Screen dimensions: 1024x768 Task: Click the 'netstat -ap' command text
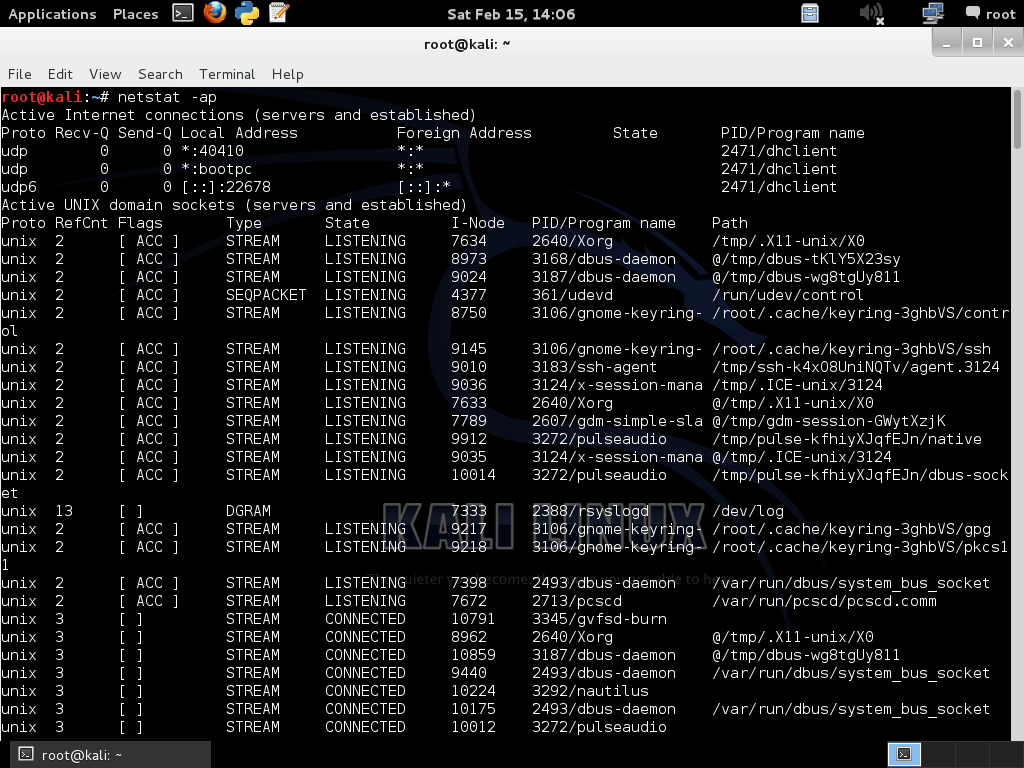coord(167,97)
